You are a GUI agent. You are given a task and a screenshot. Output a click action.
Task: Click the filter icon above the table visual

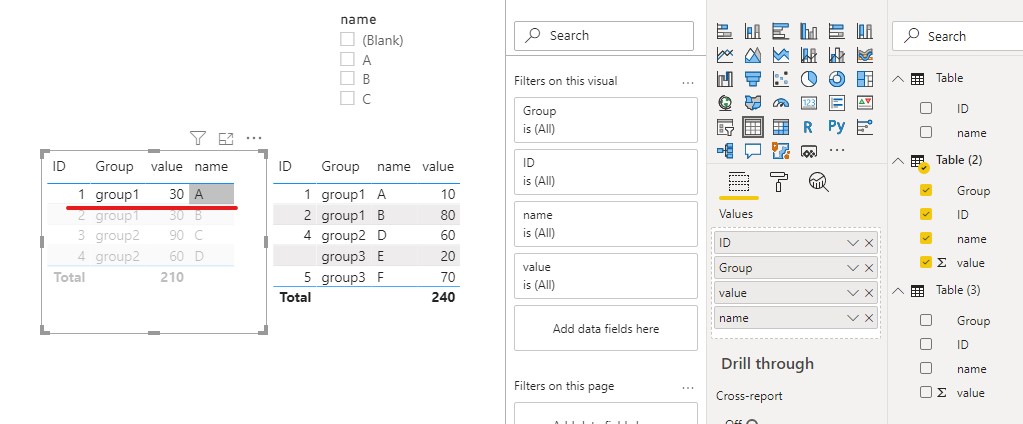pos(198,138)
